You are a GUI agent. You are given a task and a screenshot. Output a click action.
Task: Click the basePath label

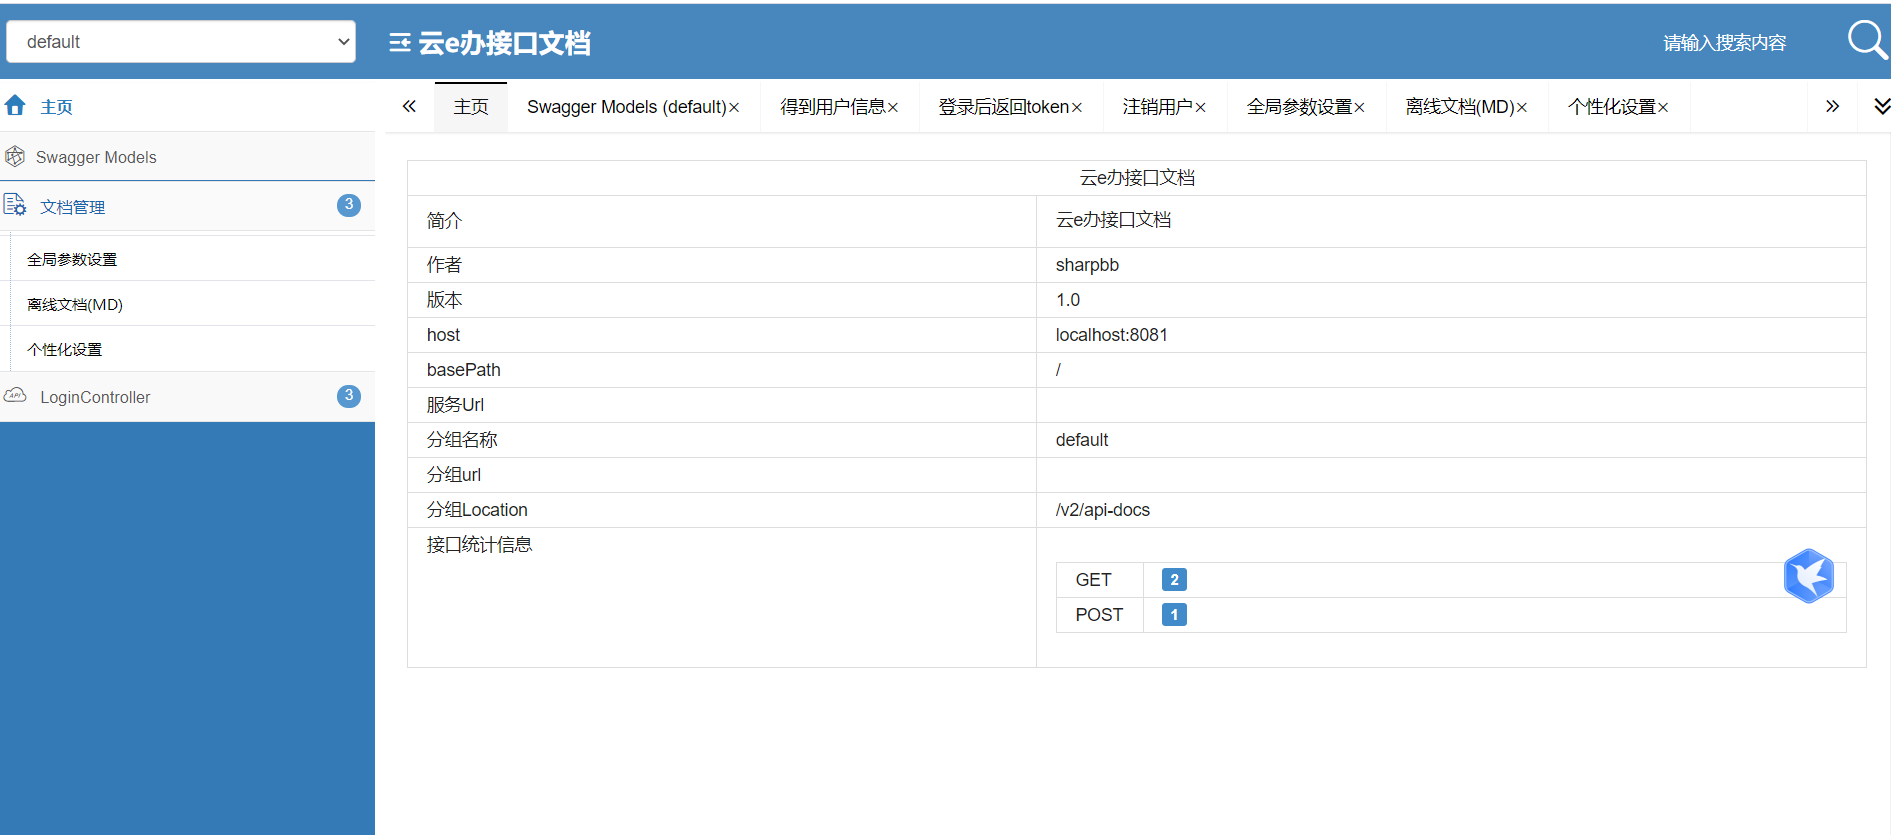(x=464, y=370)
